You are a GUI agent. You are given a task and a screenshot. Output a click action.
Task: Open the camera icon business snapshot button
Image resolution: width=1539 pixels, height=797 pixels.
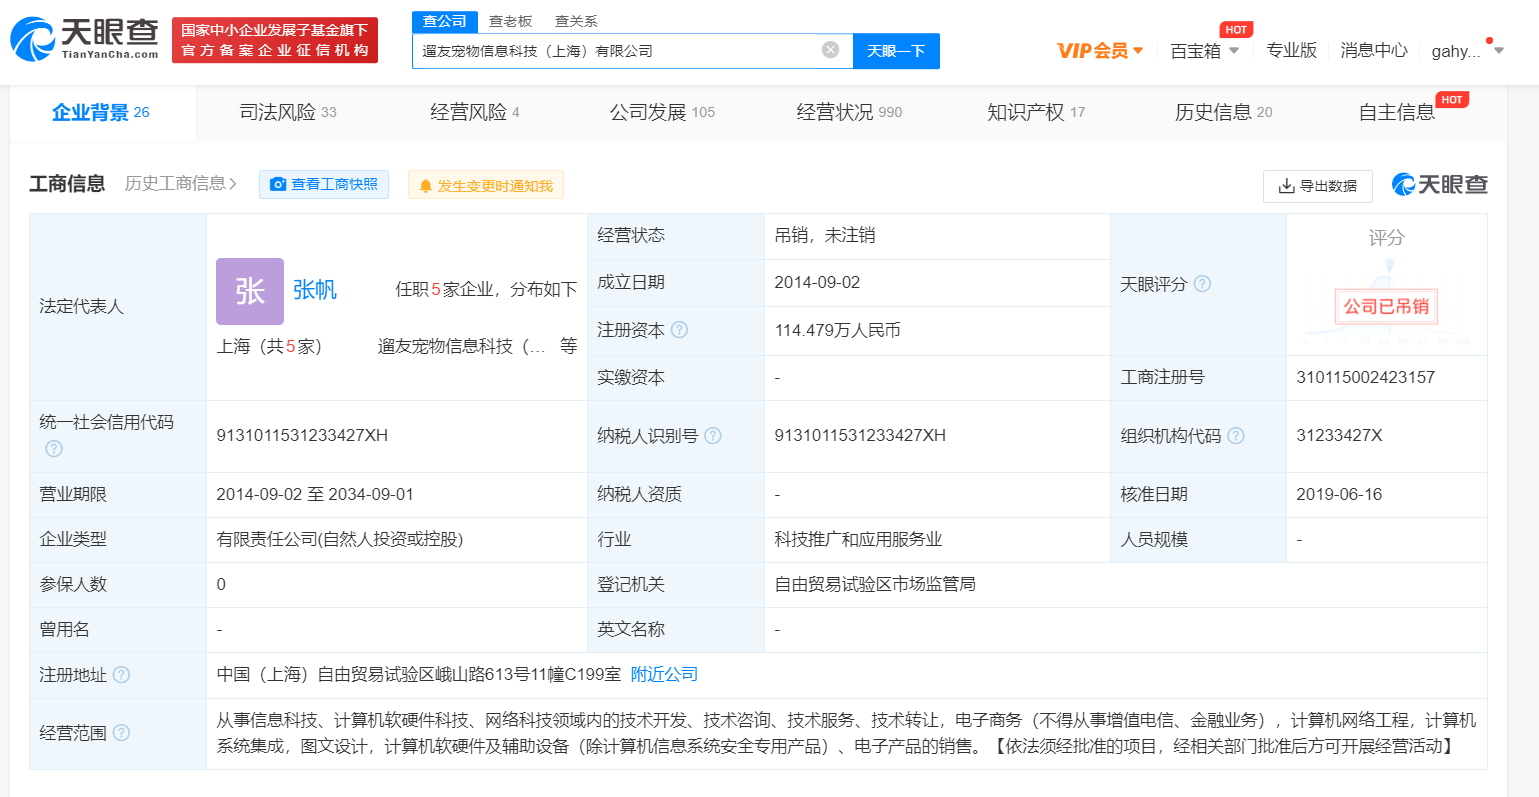[324, 185]
